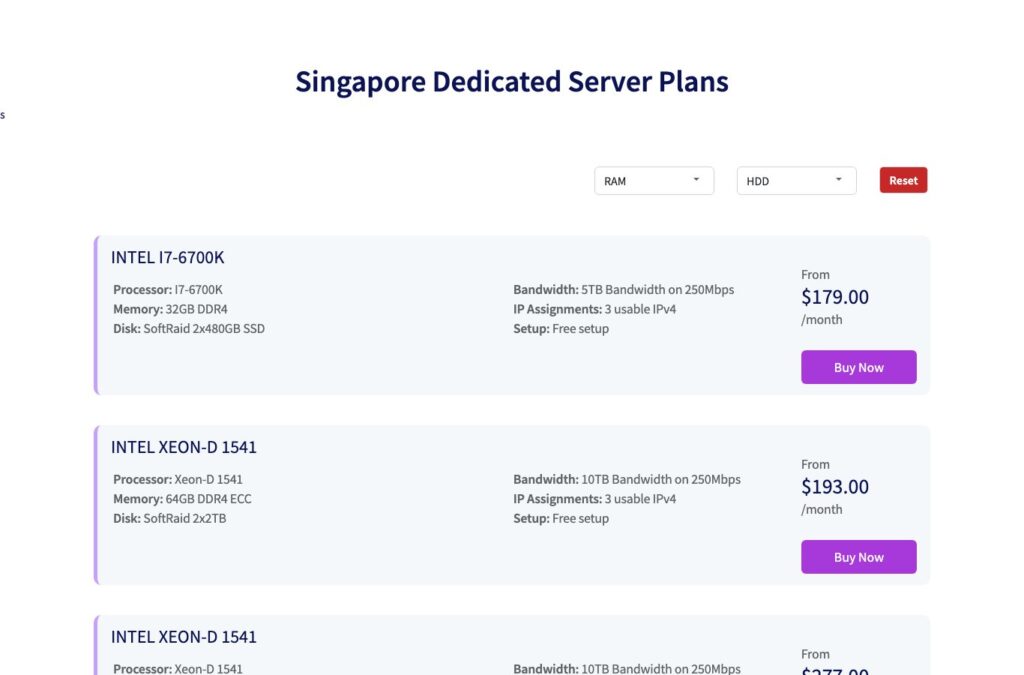Click the red Reset button
Viewport: 1024px width, 675px height.
tap(903, 180)
